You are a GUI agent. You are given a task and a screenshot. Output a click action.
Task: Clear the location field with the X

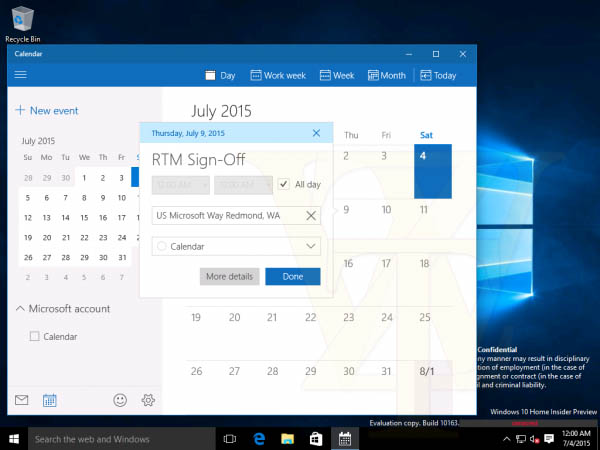[x=310, y=215]
